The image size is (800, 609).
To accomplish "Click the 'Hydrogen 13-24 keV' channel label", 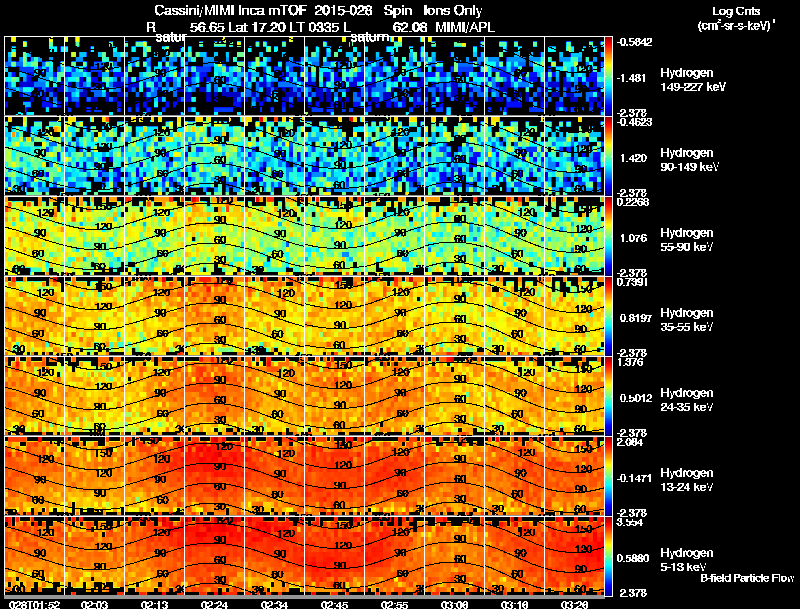I will (687, 480).
